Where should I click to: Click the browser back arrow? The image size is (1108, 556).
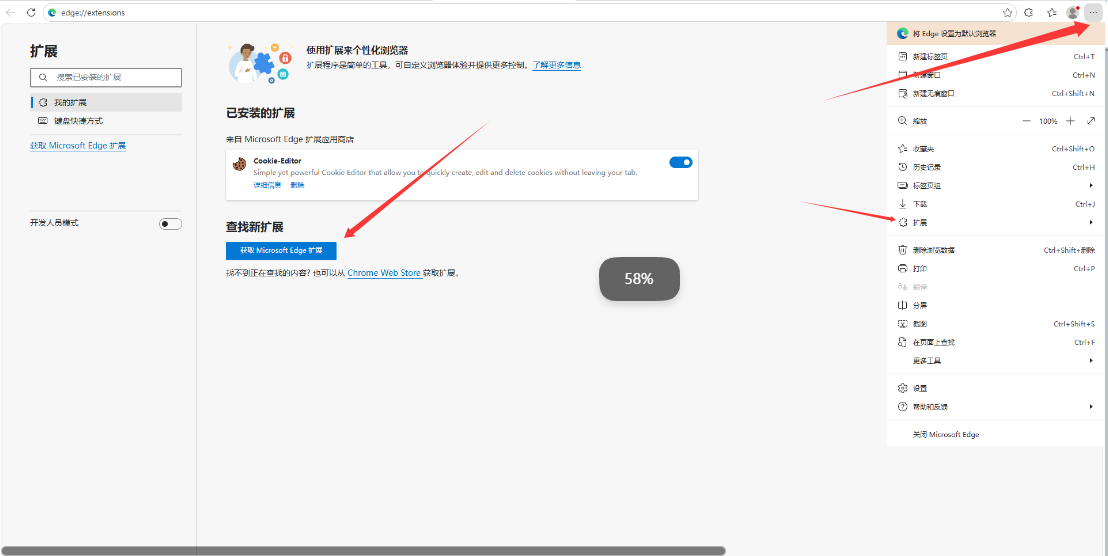click(11, 13)
